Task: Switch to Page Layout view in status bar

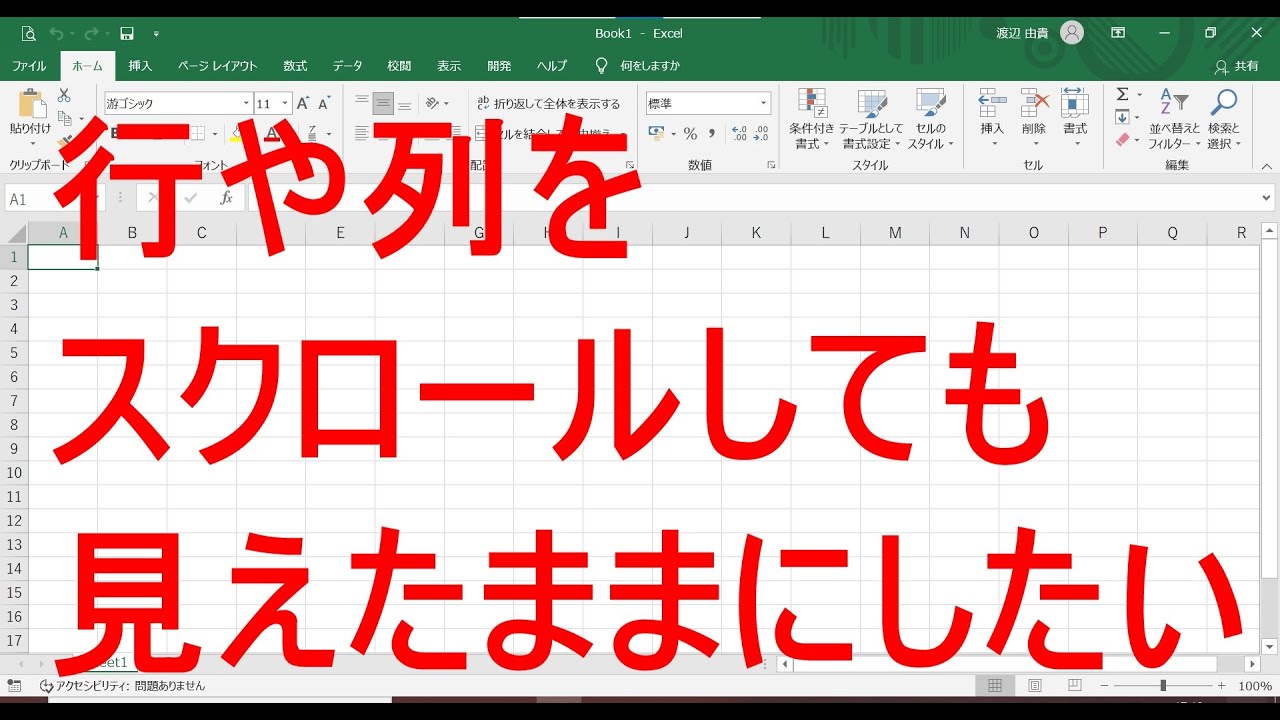Action: click(1035, 686)
